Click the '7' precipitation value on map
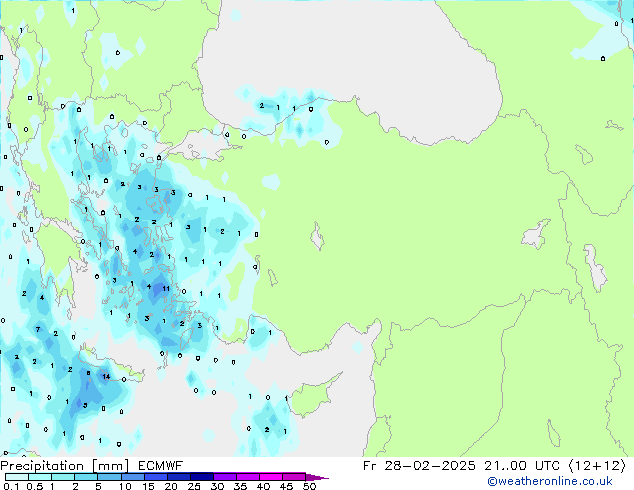Image resolution: width=634 pixels, height=490 pixels. [38, 329]
